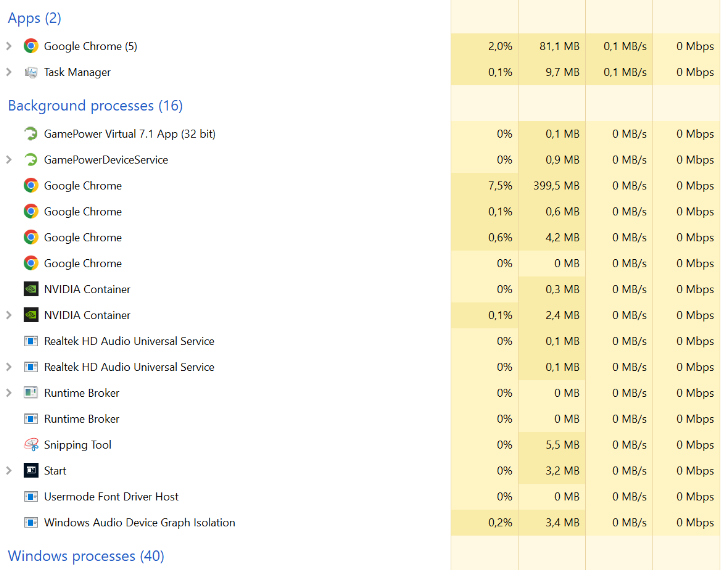Expand the Start process entry
Screen dimensions: 726x570
pyautogui.click(x=9, y=470)
